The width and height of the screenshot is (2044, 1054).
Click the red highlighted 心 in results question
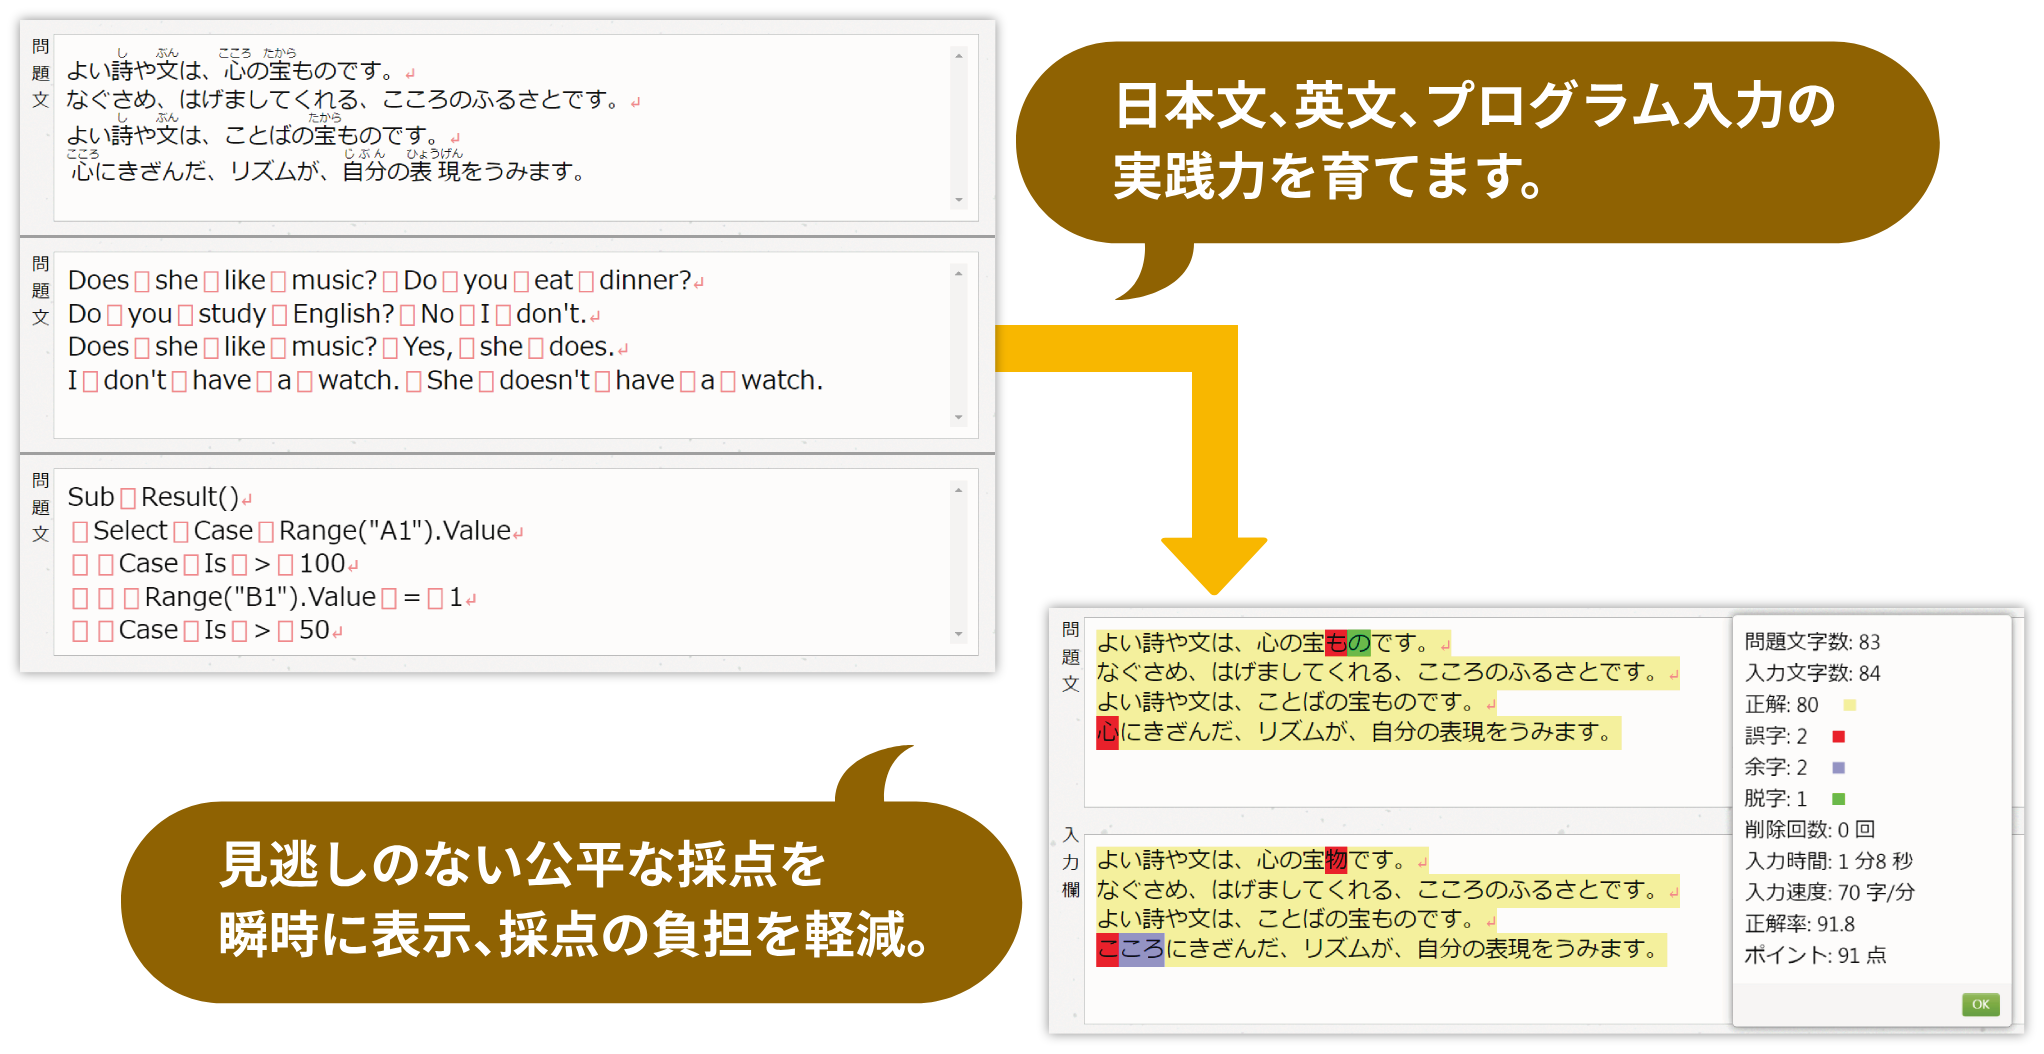pos(1107,732)
